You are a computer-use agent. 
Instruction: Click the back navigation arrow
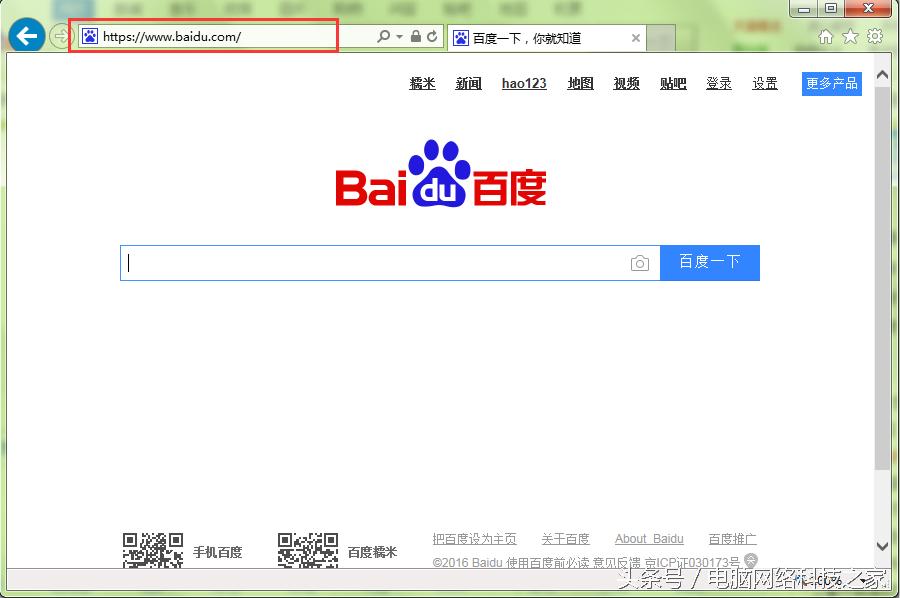[x=26, y=35]
